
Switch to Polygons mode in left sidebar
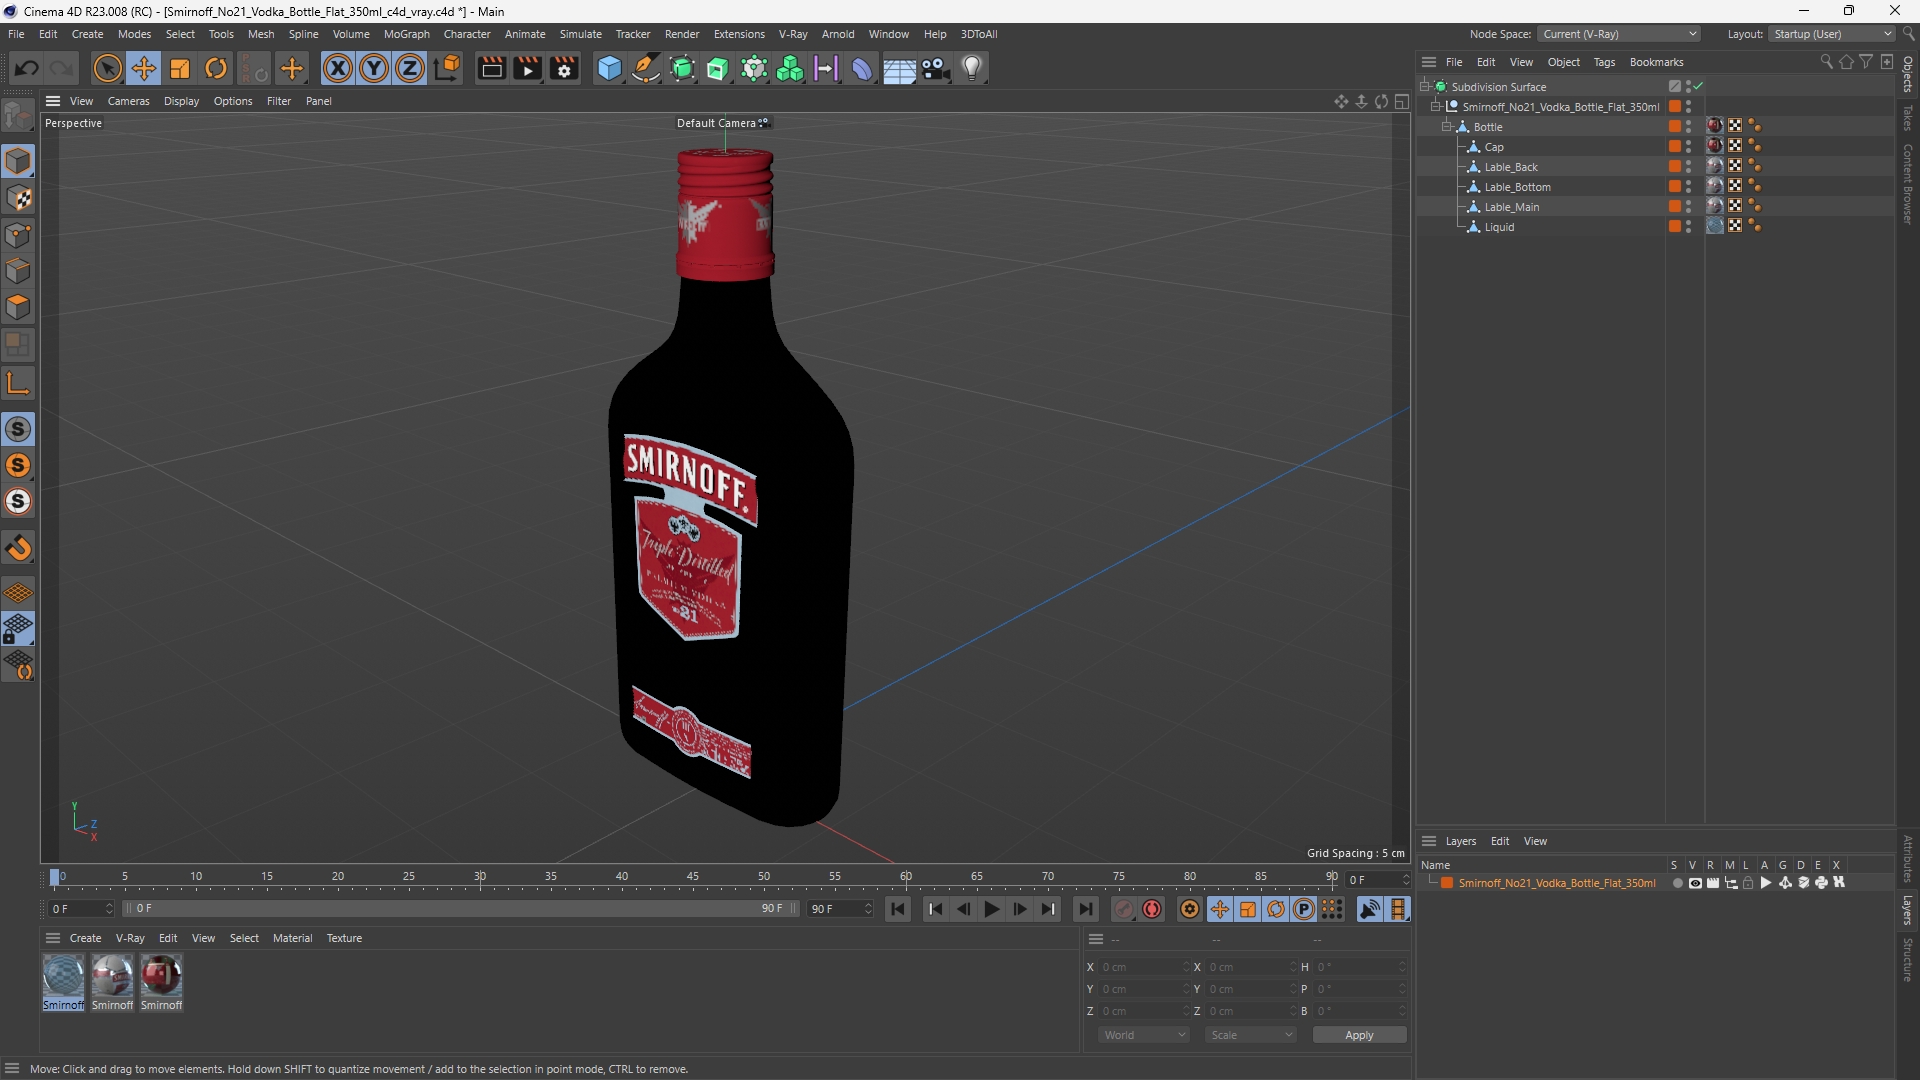point(18,307)
